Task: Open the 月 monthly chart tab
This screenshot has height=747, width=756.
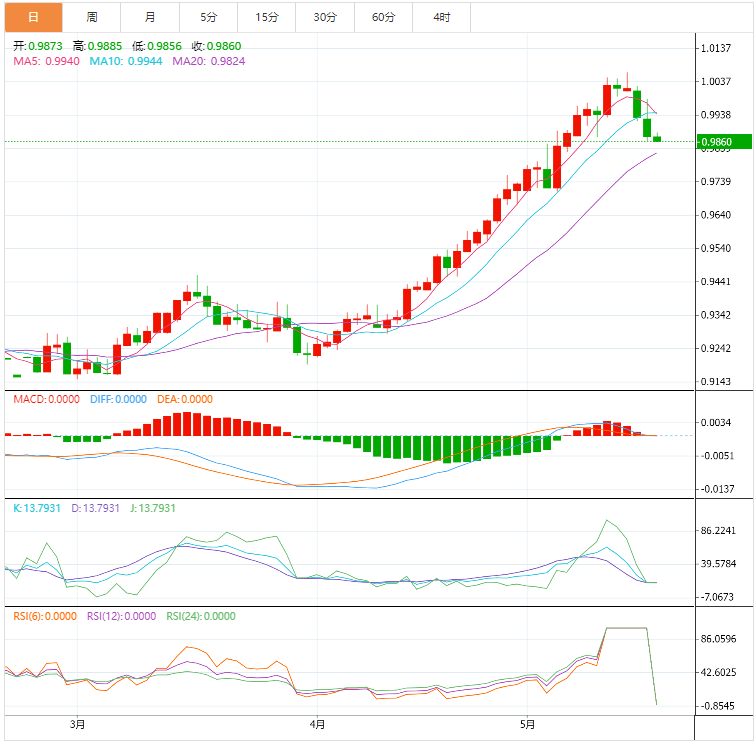Action: pos(150,17)
